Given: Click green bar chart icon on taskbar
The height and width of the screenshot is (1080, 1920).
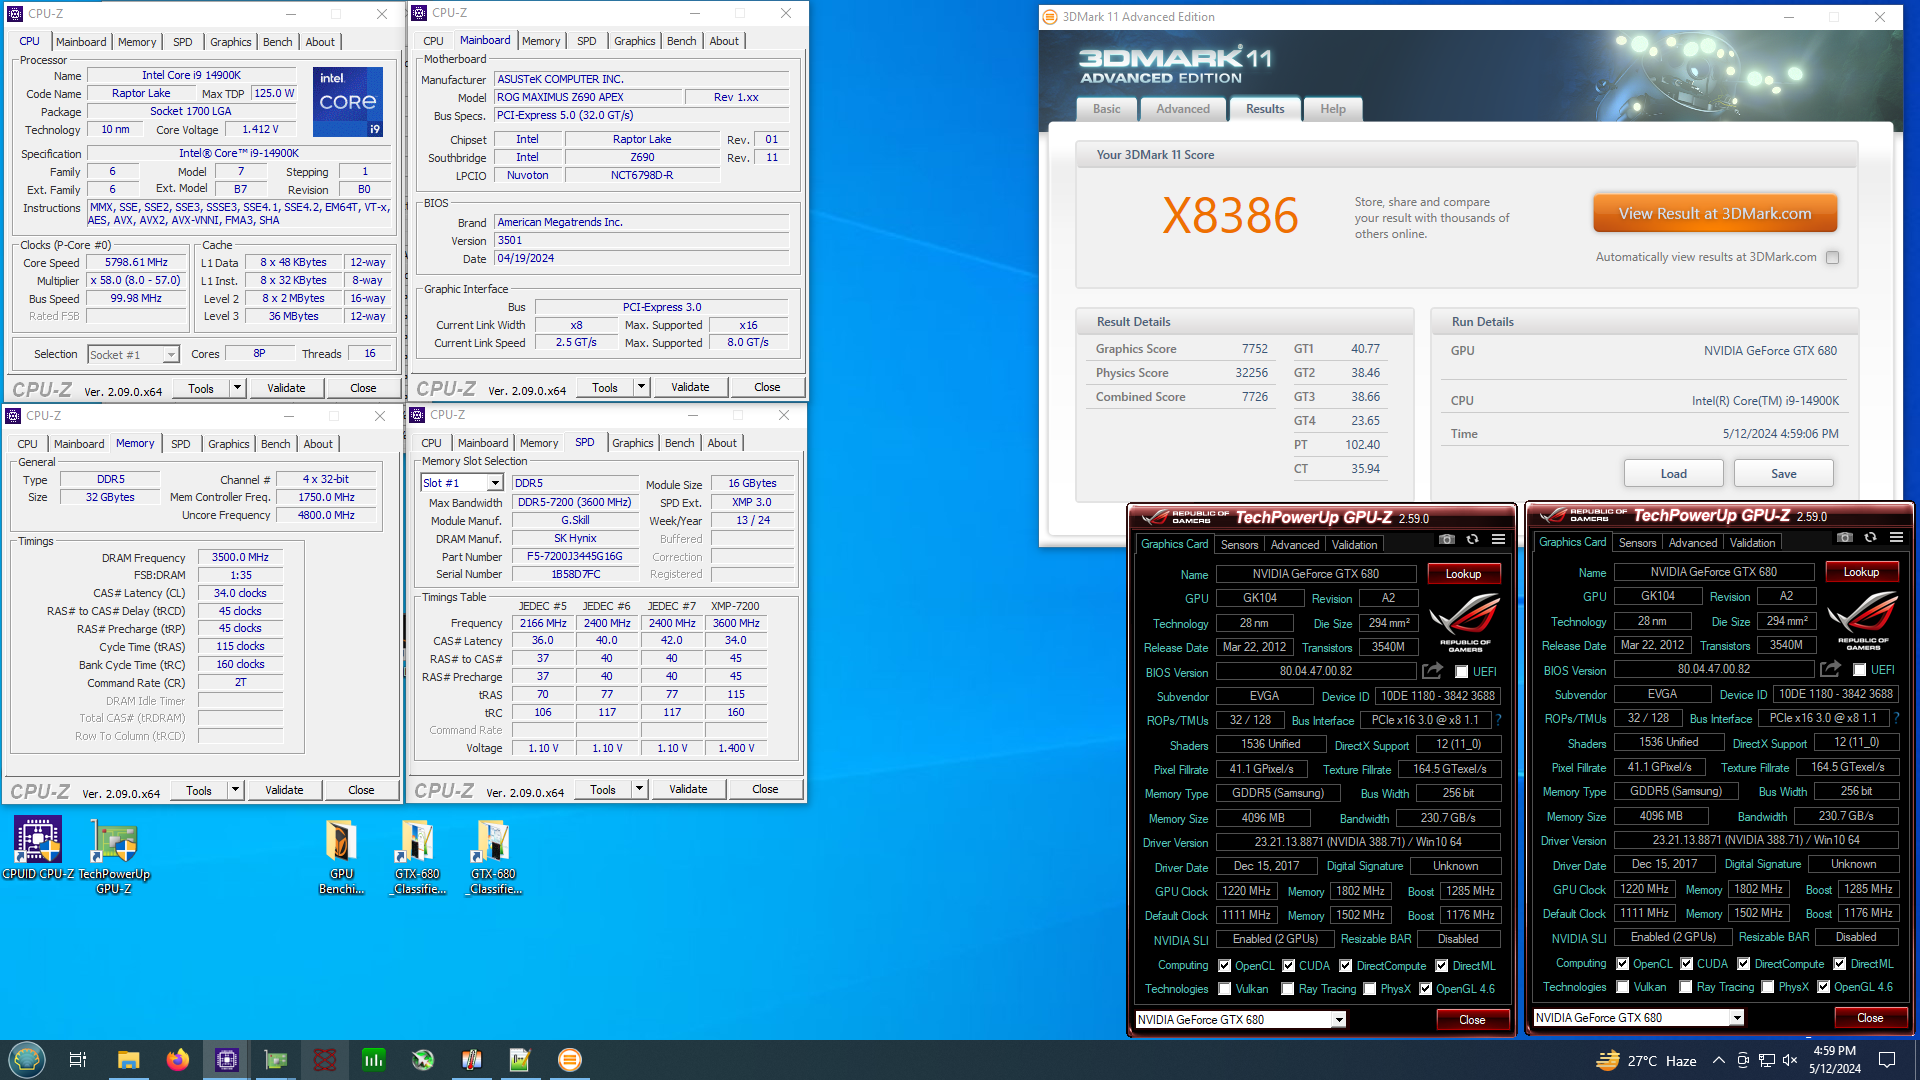Looking at the screenshot, I should (x=374, y=1060).
